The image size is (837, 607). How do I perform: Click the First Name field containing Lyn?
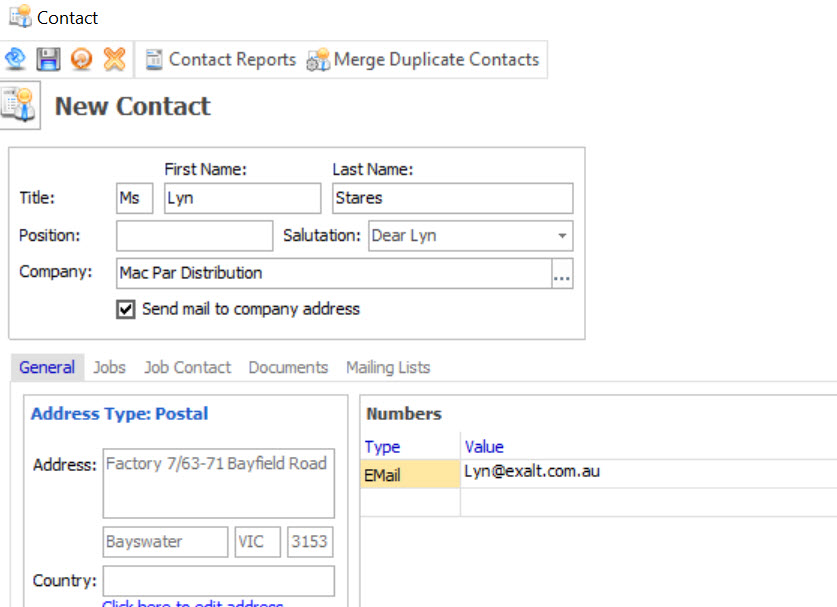[243, 198]
